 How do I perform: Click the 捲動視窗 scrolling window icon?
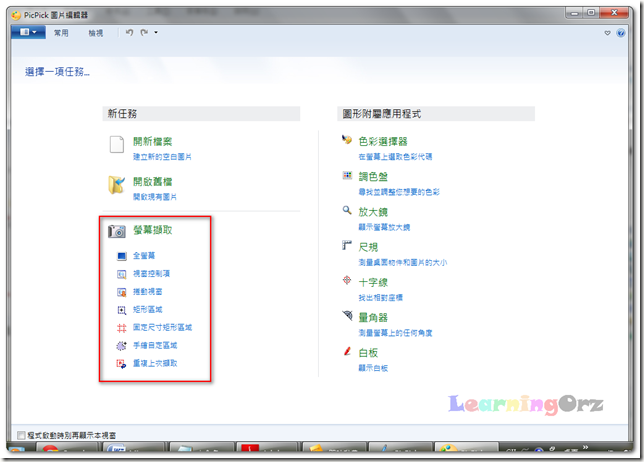122,292
